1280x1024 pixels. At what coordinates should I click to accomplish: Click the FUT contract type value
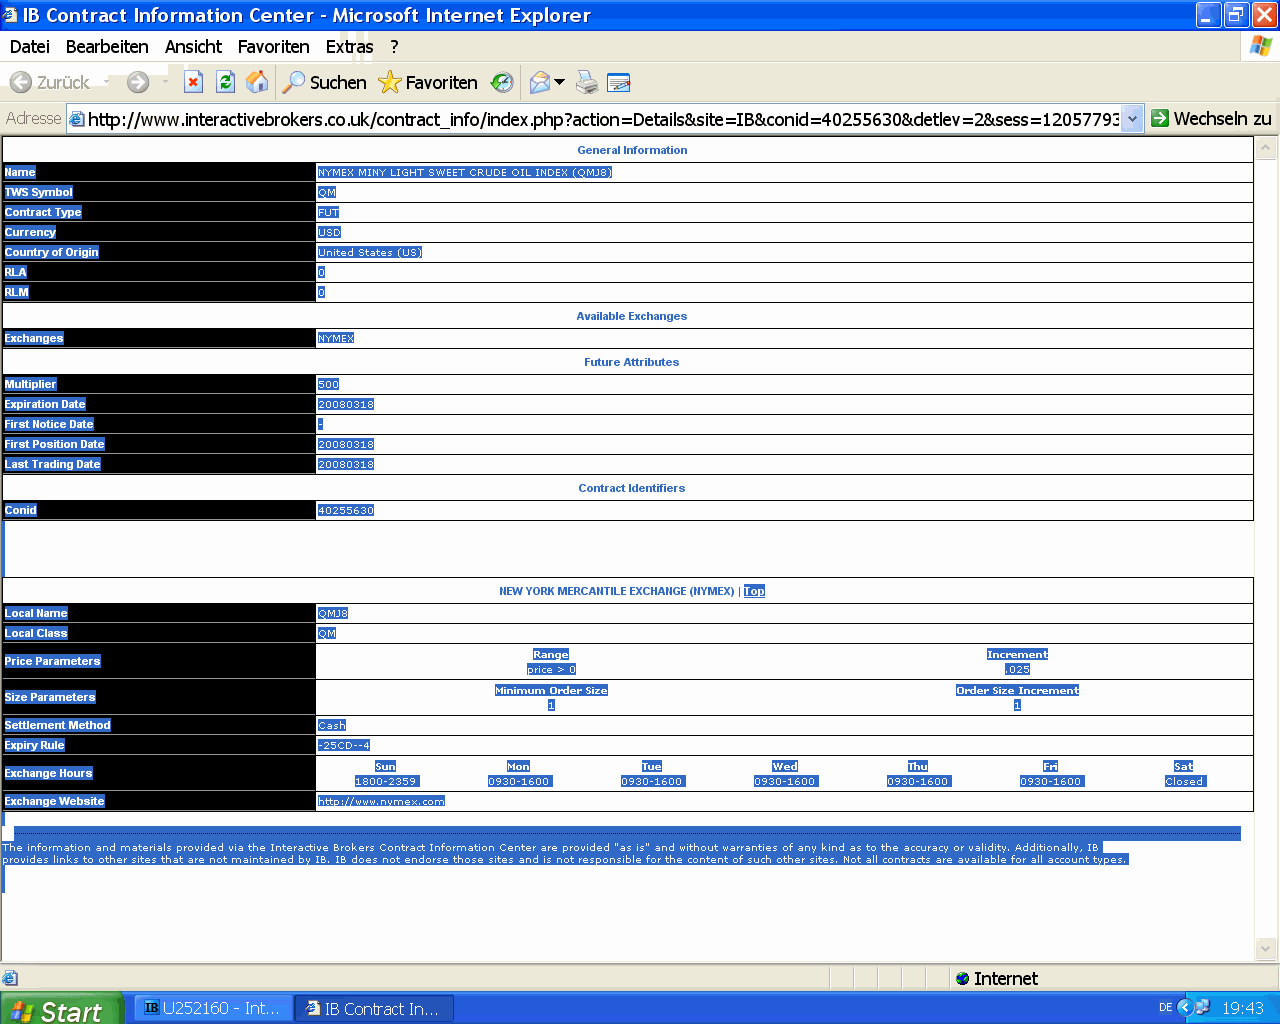(x=329, y=212)
